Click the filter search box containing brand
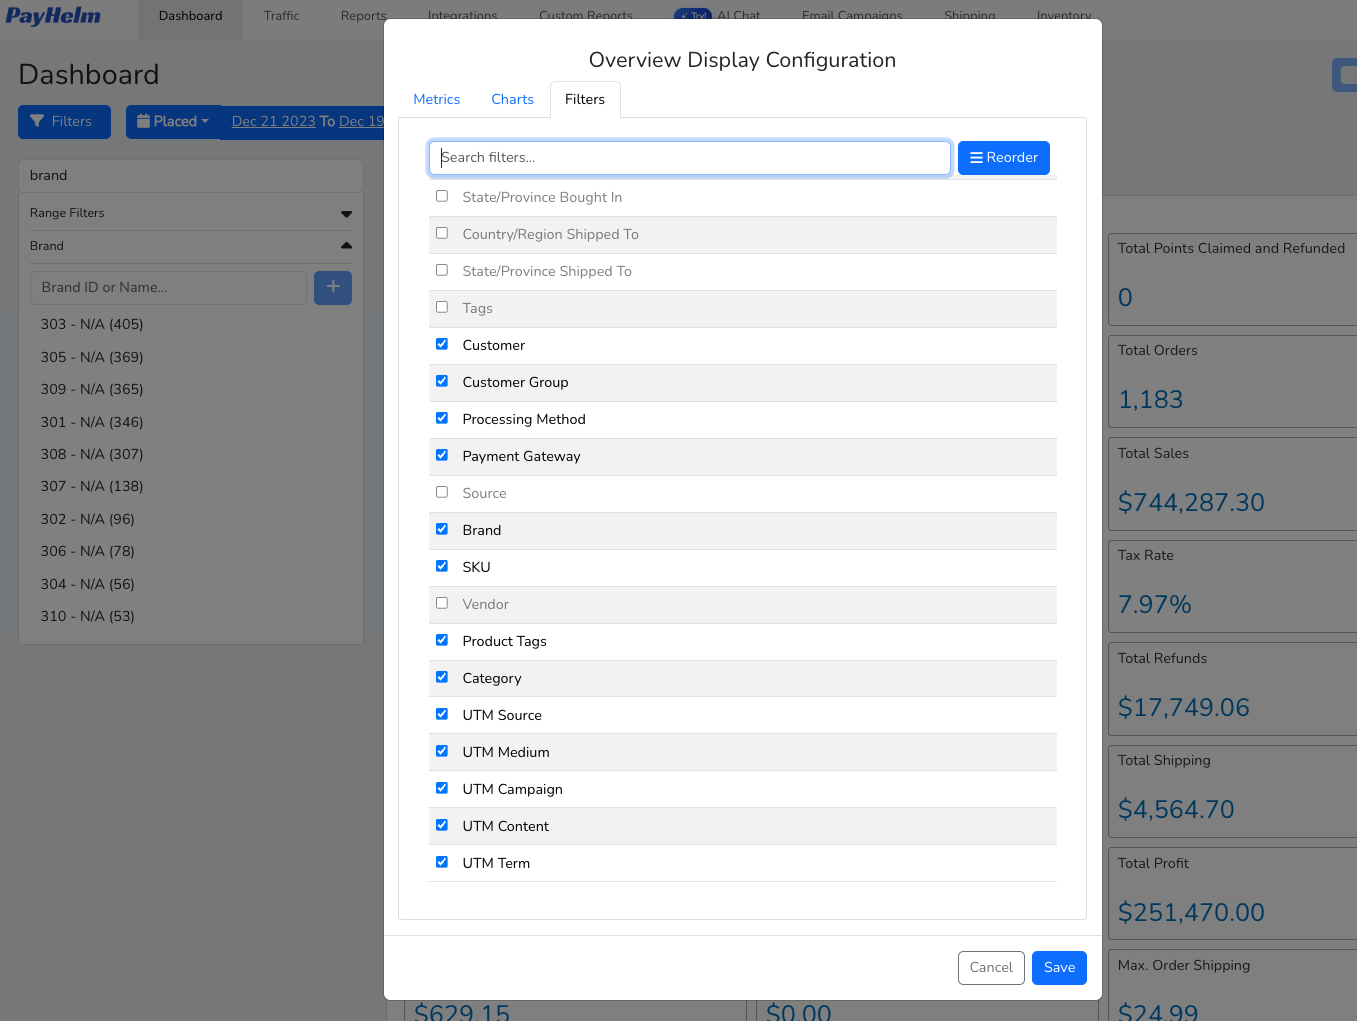The height and width of the screenshot is (1021, 1357). [x=191, y=176]
